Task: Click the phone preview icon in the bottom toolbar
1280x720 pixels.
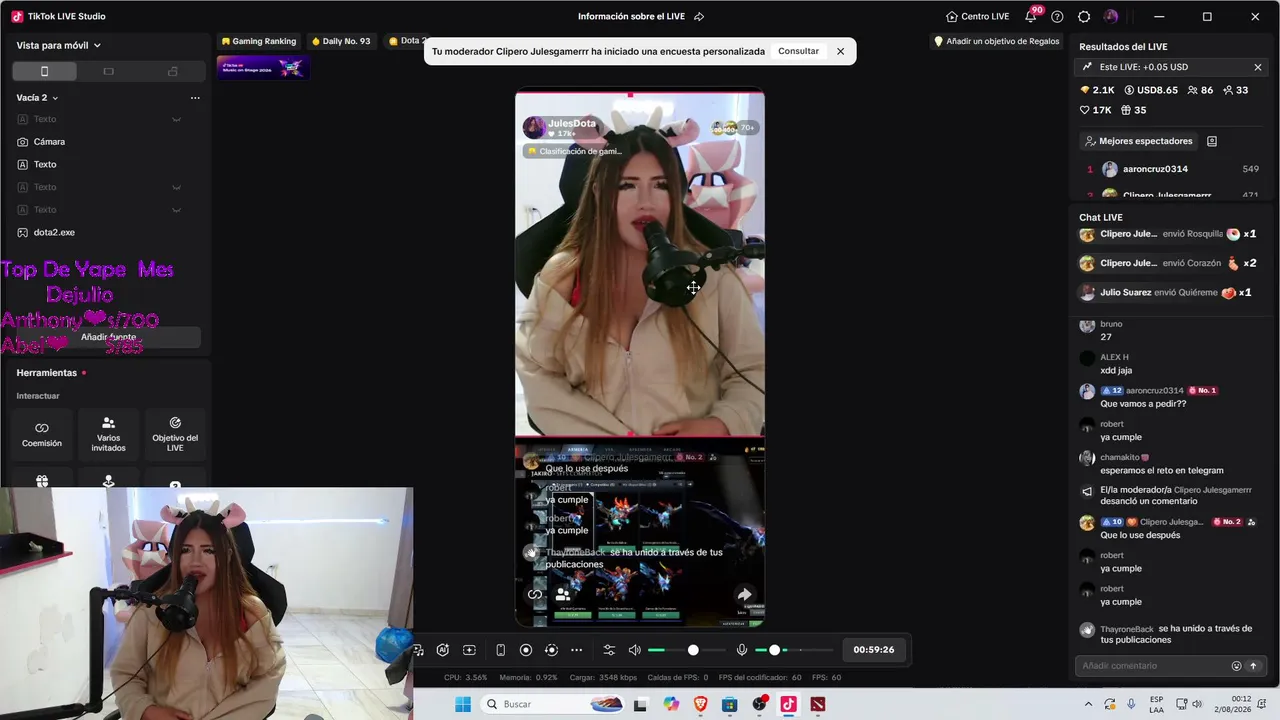Action: pyautogui.click(x=500, y=650)
